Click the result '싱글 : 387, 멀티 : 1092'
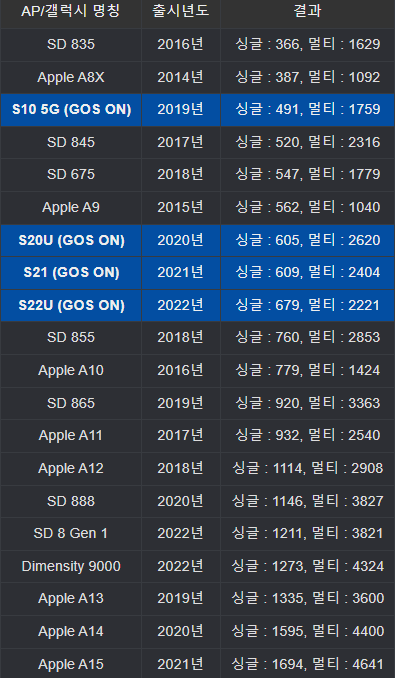Viewport: 395px width, 678px height. [308, 77]
